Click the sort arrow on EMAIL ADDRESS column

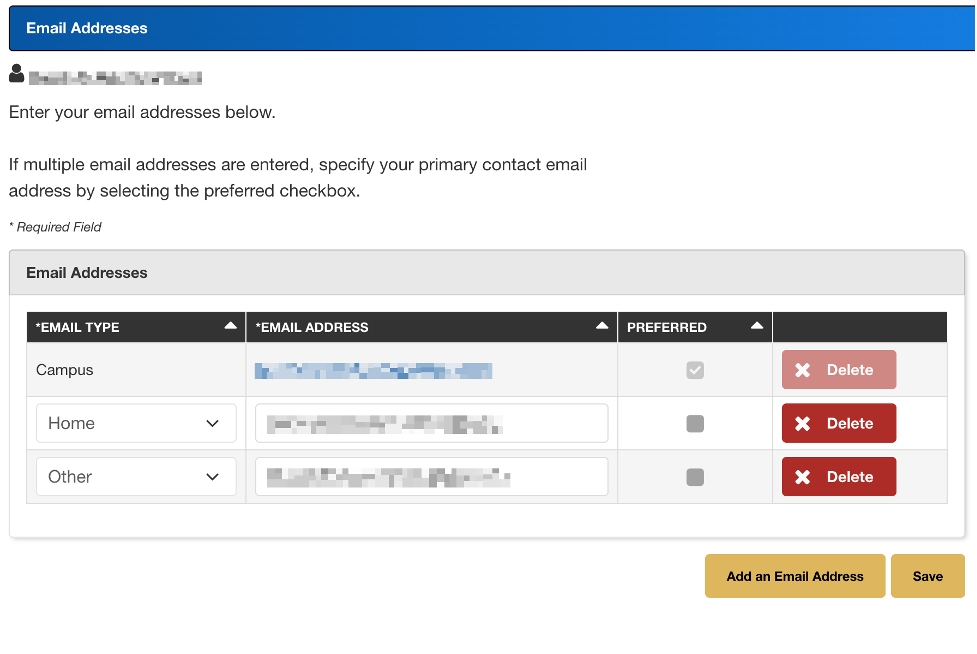[600, 325]
